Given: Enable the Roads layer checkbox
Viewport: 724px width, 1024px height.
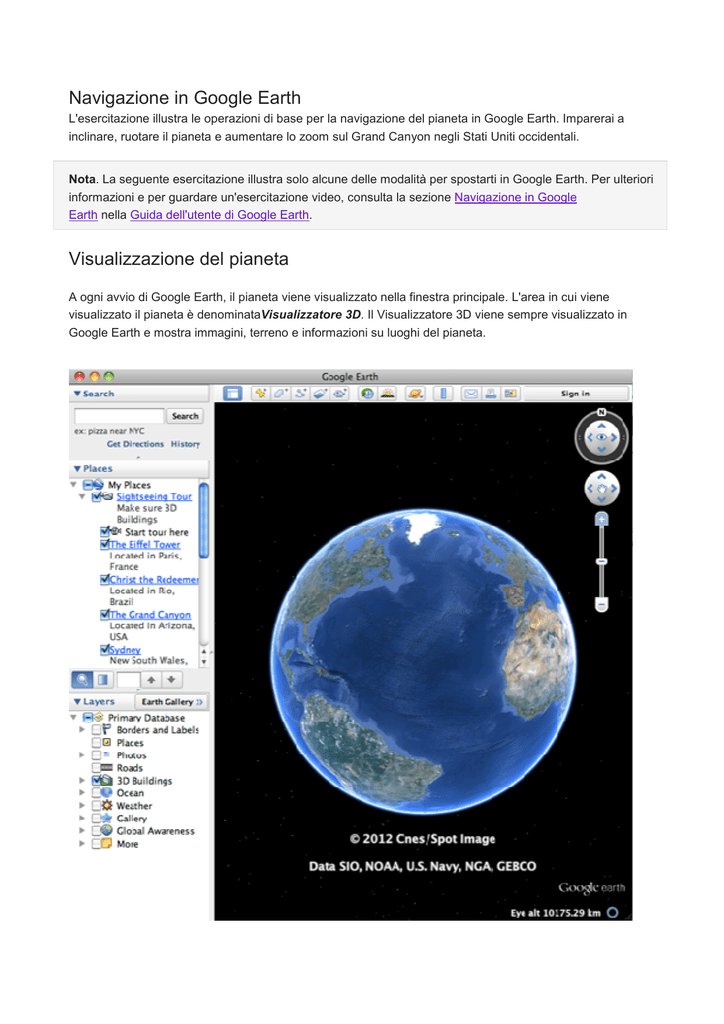Looking at the screenshot, I should tap(97, 768).
